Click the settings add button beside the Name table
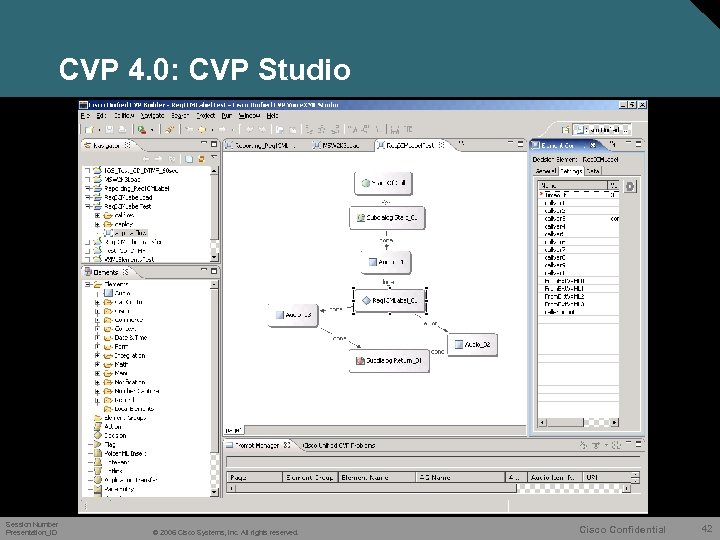The image size is (720, 540). pyautogui.click(x=630, y=186)
